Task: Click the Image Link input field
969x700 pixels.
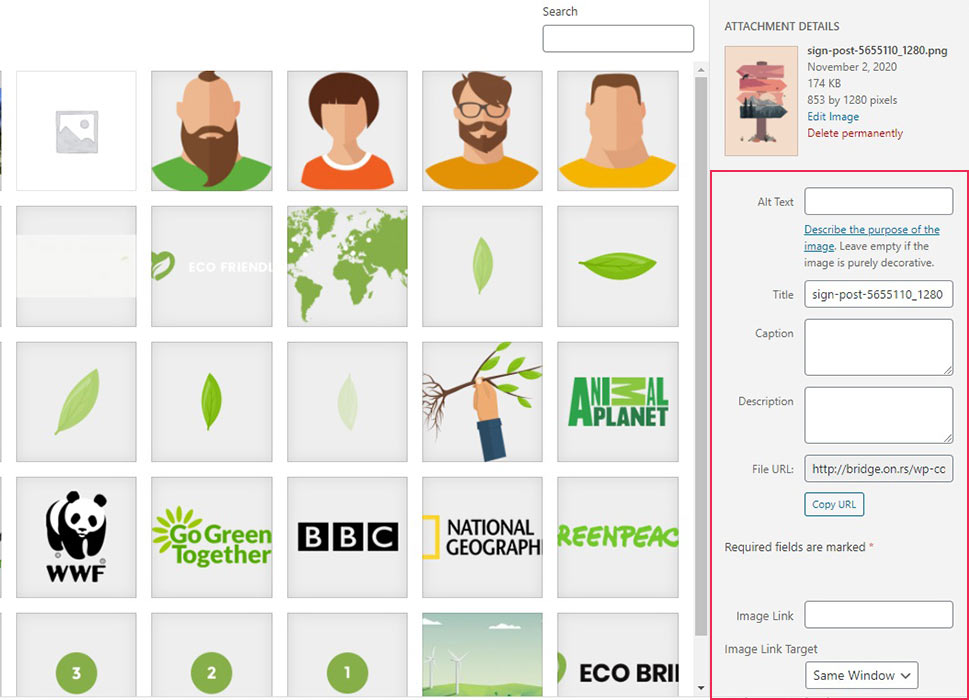Action: coord(878,615)
